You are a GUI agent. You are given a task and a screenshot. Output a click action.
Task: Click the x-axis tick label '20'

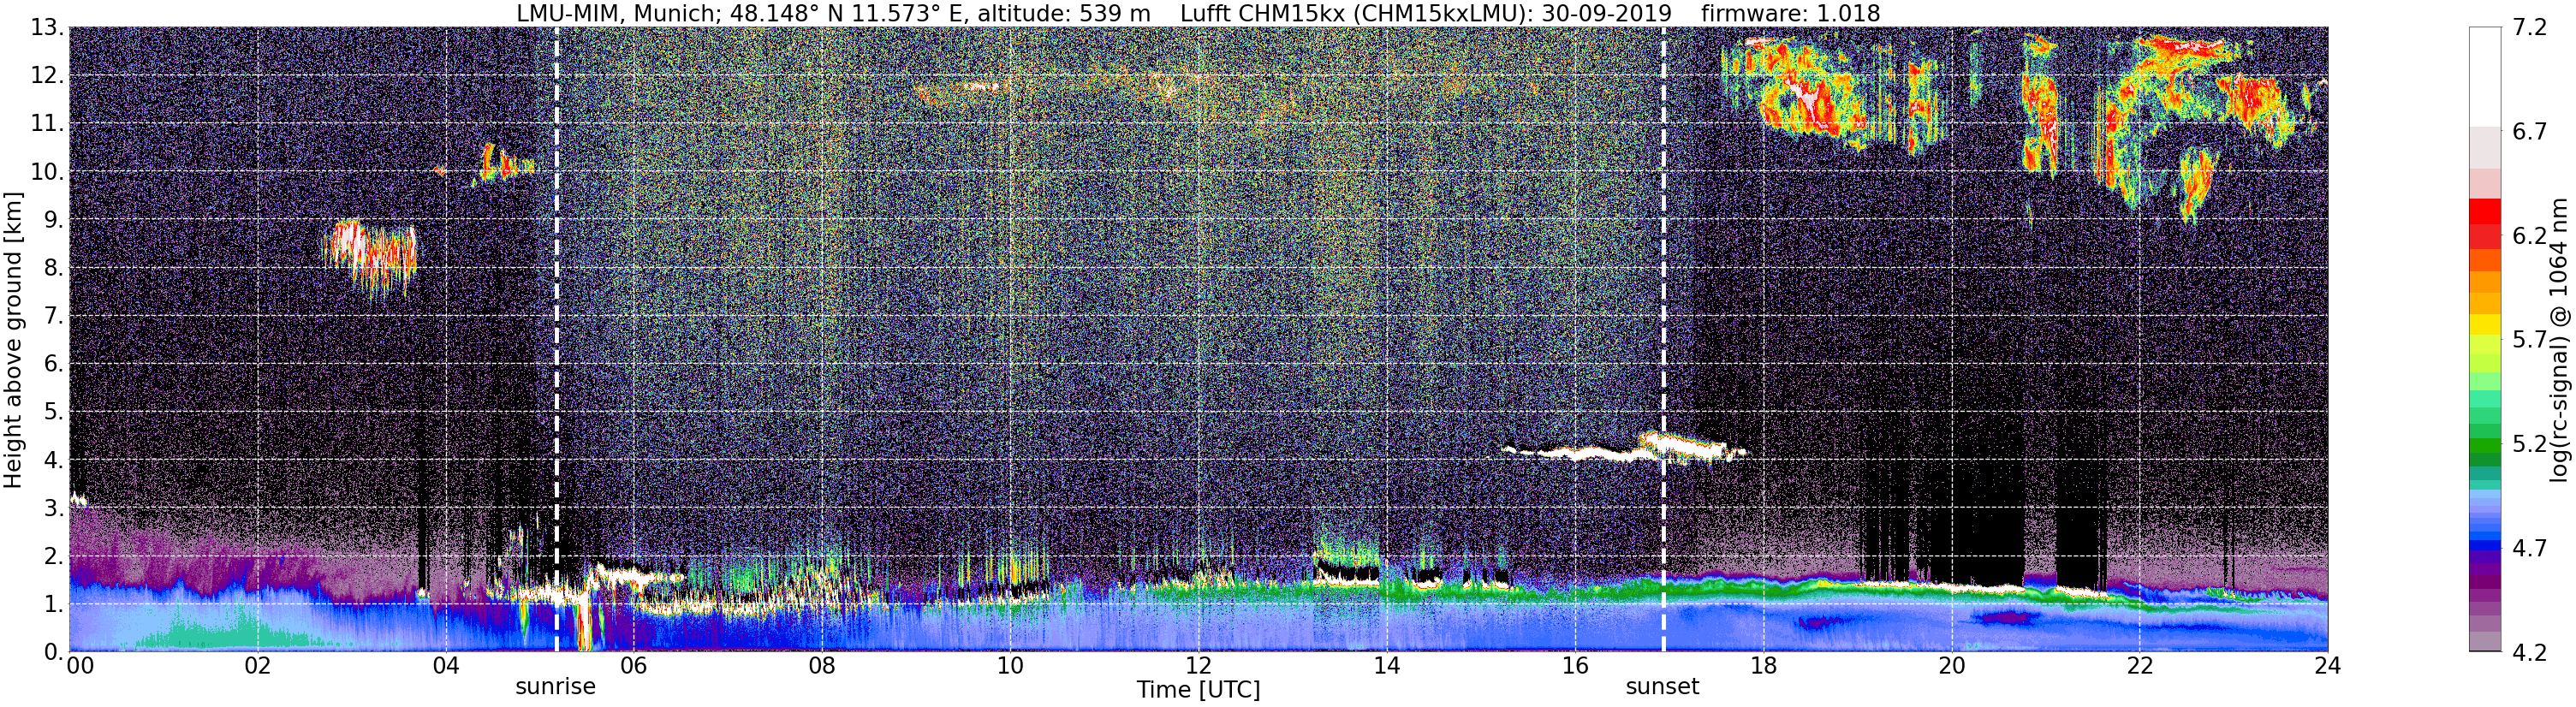(x=1951, y=666)
